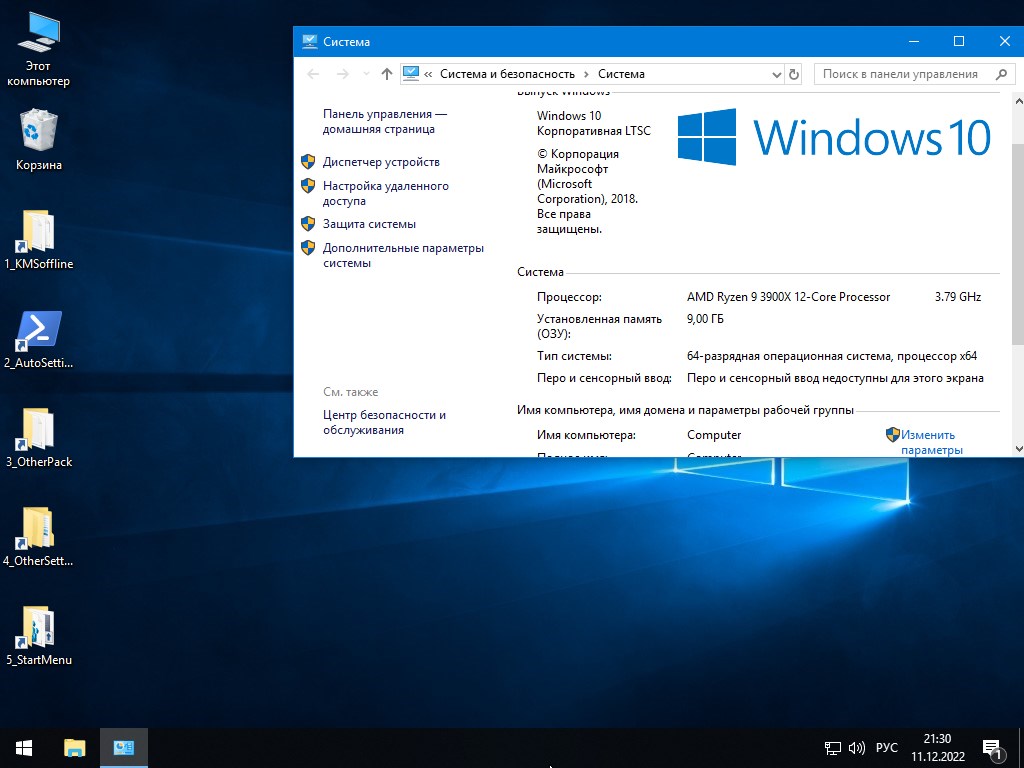Click the System Protection shield icon
This screenshot has width=1024, height=768.
click(309, 223)
